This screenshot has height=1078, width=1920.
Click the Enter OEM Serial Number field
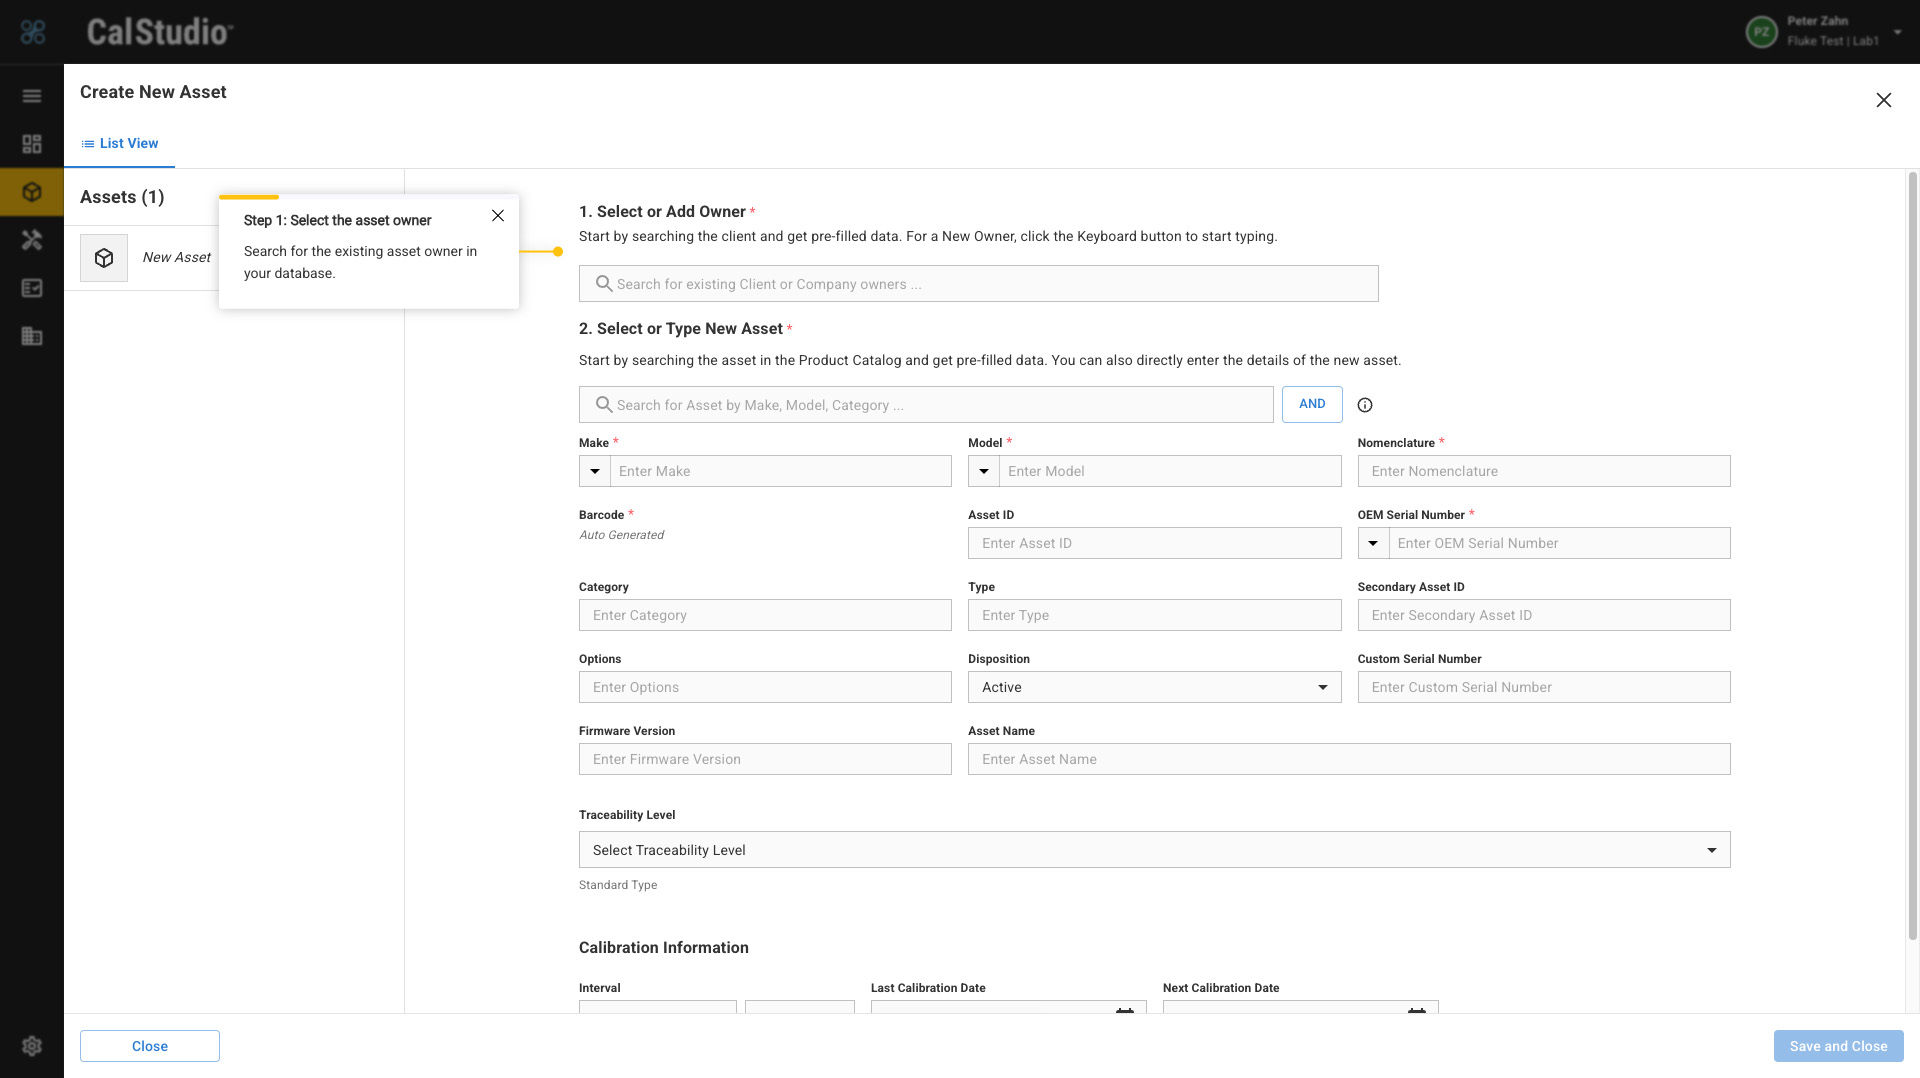(x=1560, y=543)
